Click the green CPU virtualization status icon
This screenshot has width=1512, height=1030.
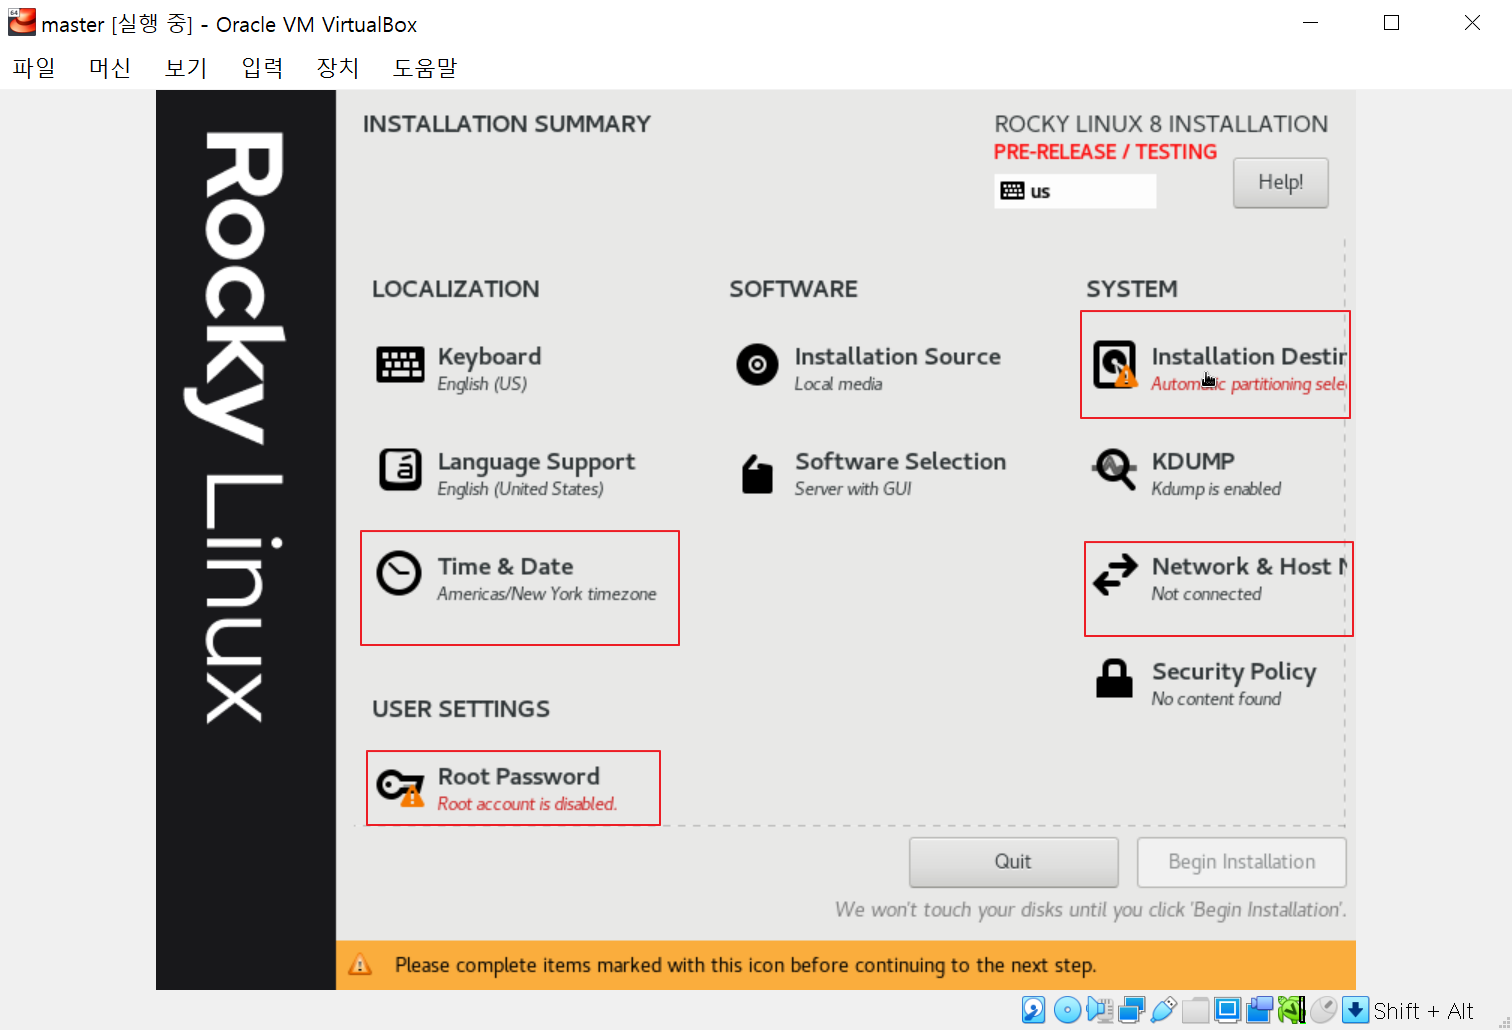[1291, 1010]
